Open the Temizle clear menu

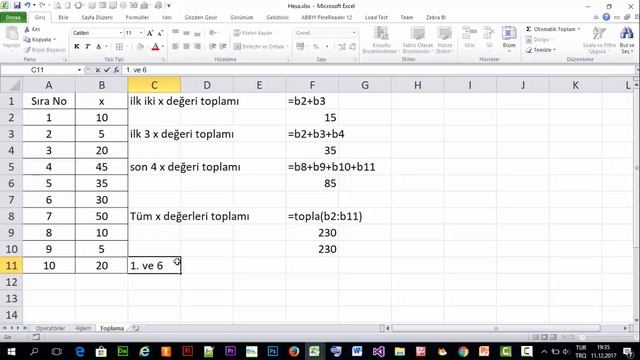tap(541, 50)
